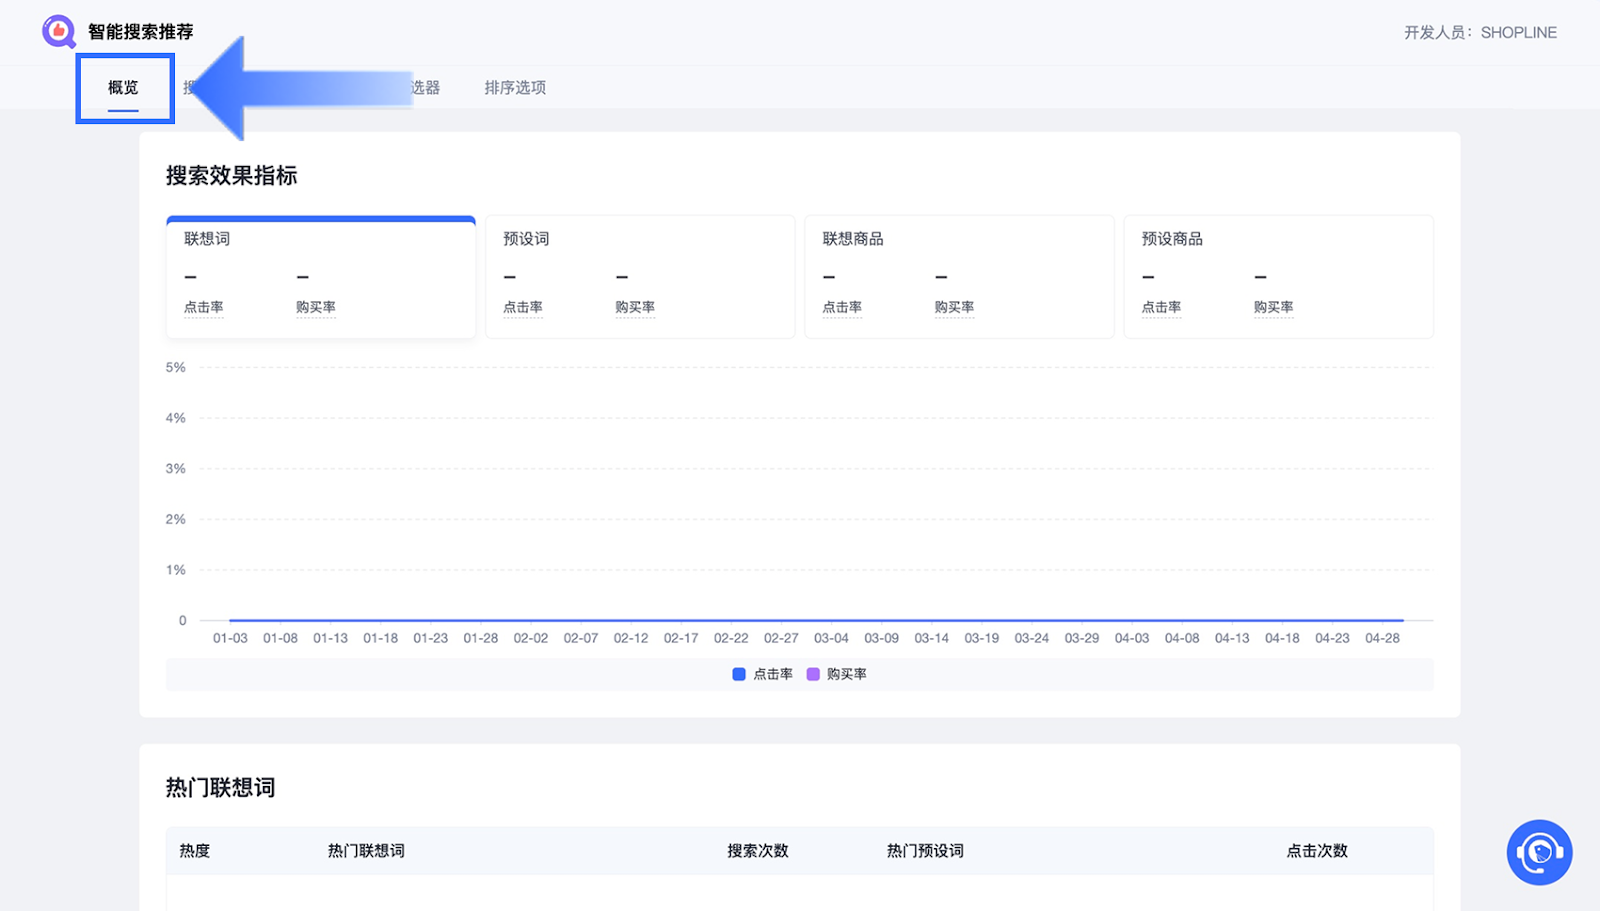The height and width of the screenshot is (911, 1600).
Task: Open the customer support chat bubble
Action: pos(1539,852)
